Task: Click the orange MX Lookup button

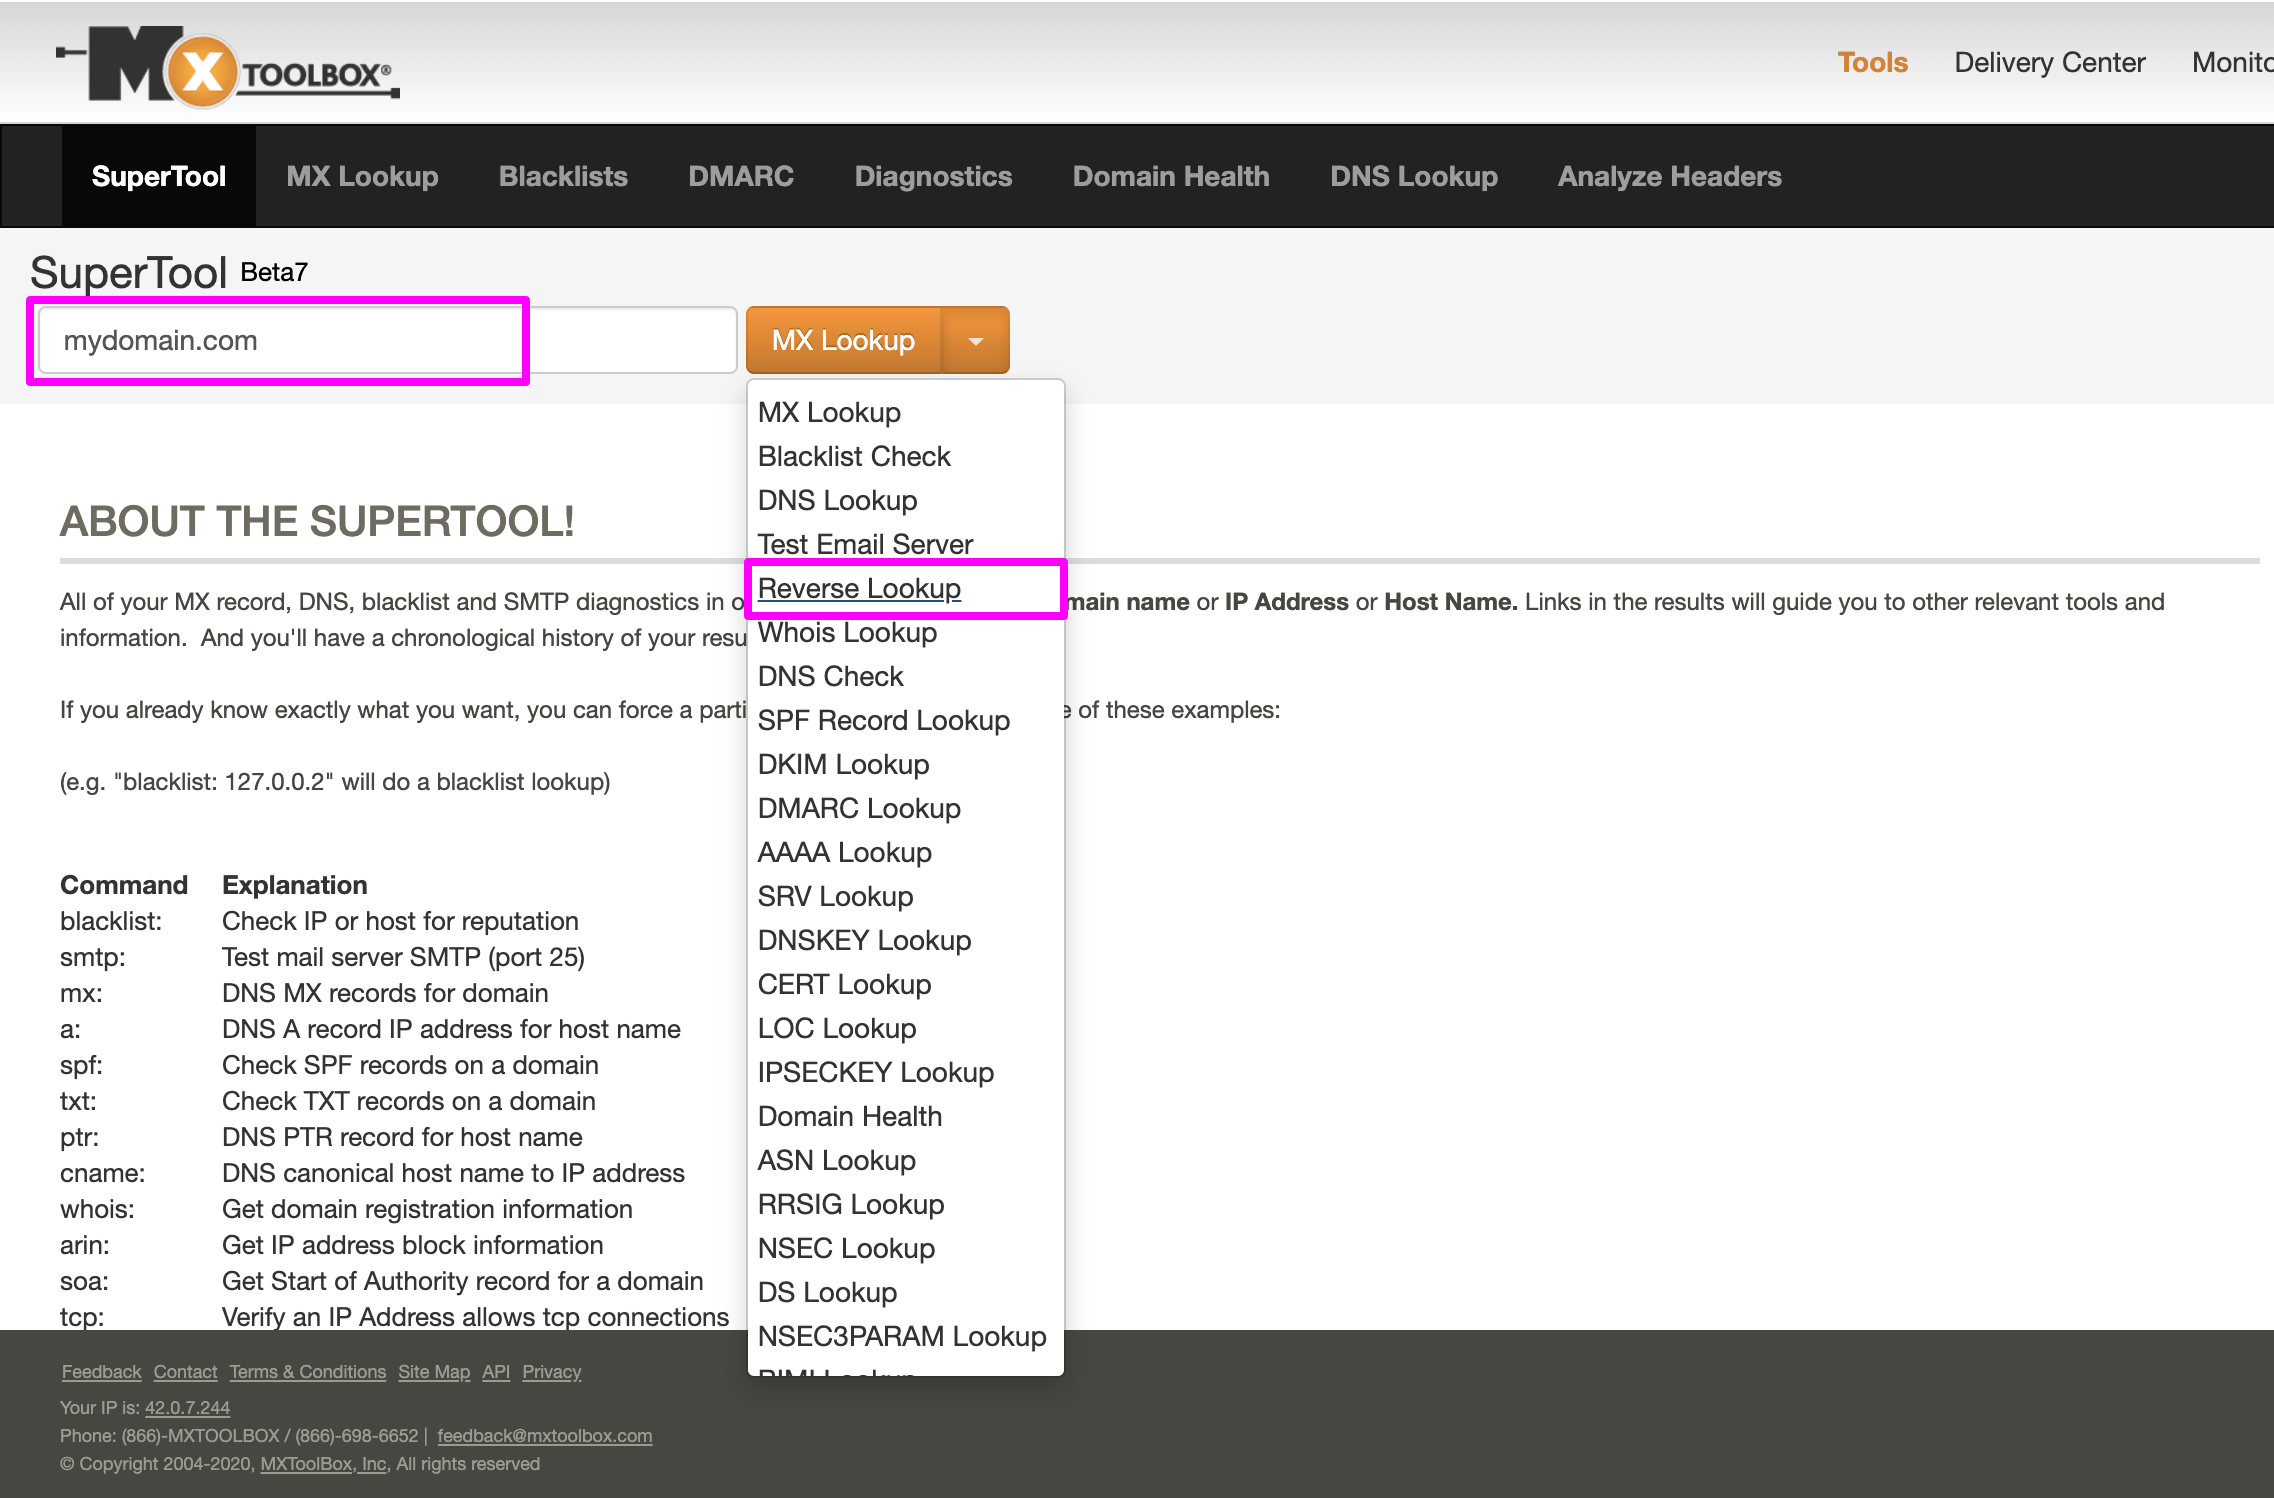Action: click(843, 339)
